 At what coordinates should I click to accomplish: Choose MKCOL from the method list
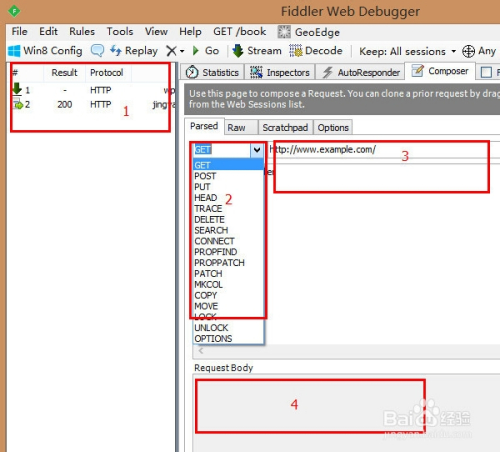[228, 284]
